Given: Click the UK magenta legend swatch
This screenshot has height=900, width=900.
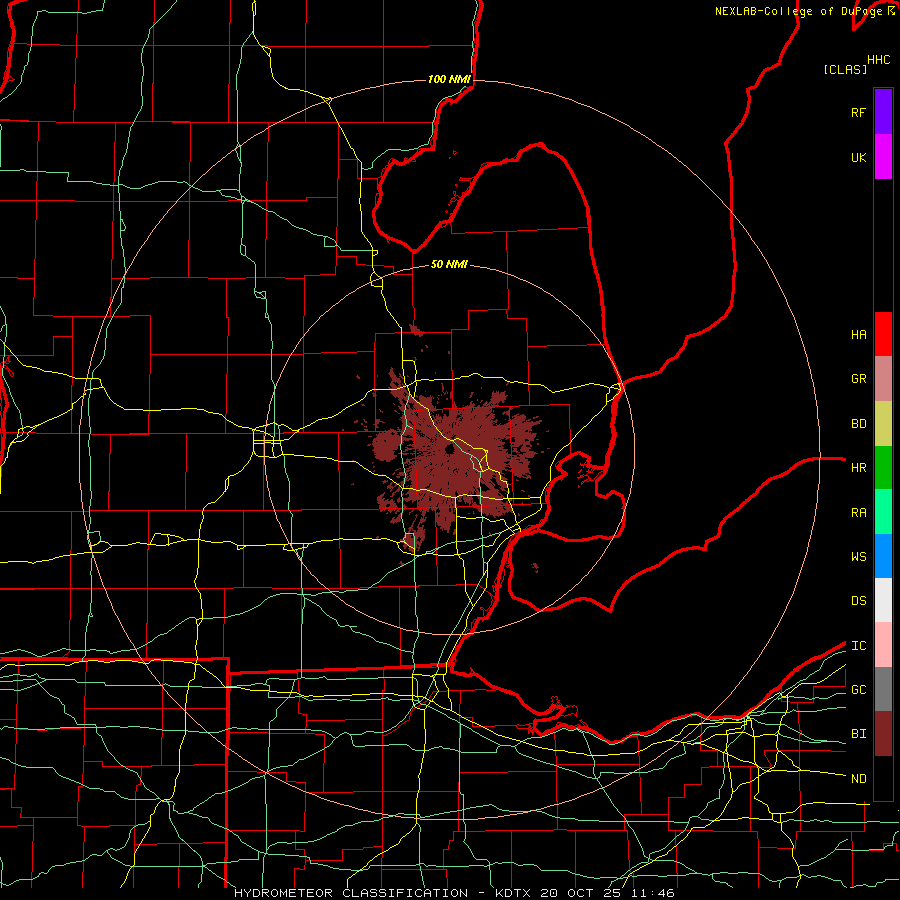Looking at the screenshot, I should [x=883, y=157].
